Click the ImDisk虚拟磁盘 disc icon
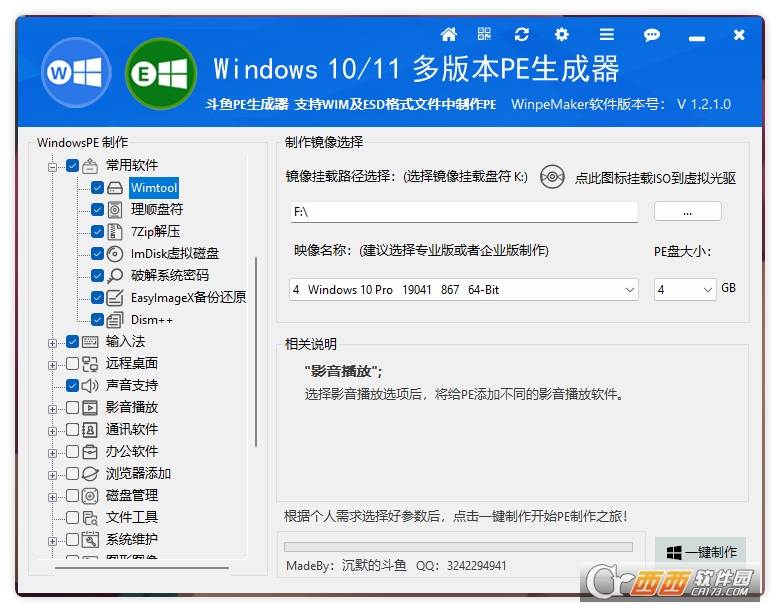Viewport: 780px width, 612px height. [115, 254]
